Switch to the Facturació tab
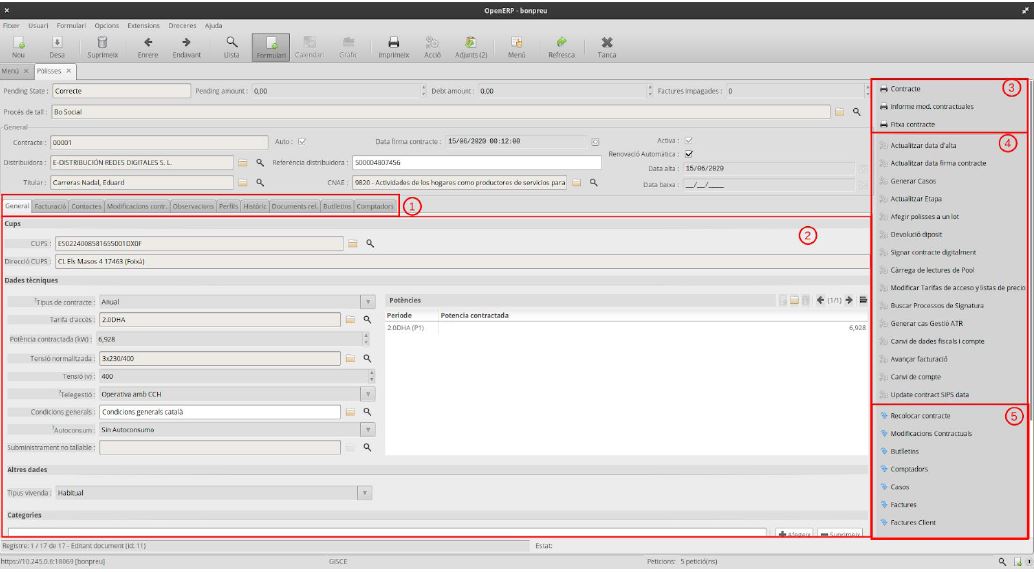 (x=50, y=206)
